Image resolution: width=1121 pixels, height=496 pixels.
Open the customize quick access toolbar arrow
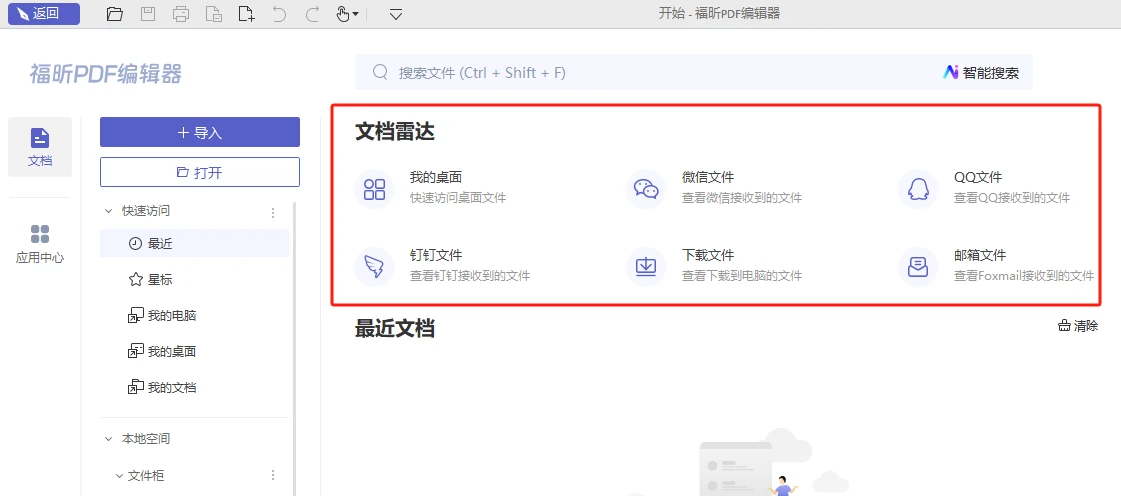coord(395,14)
